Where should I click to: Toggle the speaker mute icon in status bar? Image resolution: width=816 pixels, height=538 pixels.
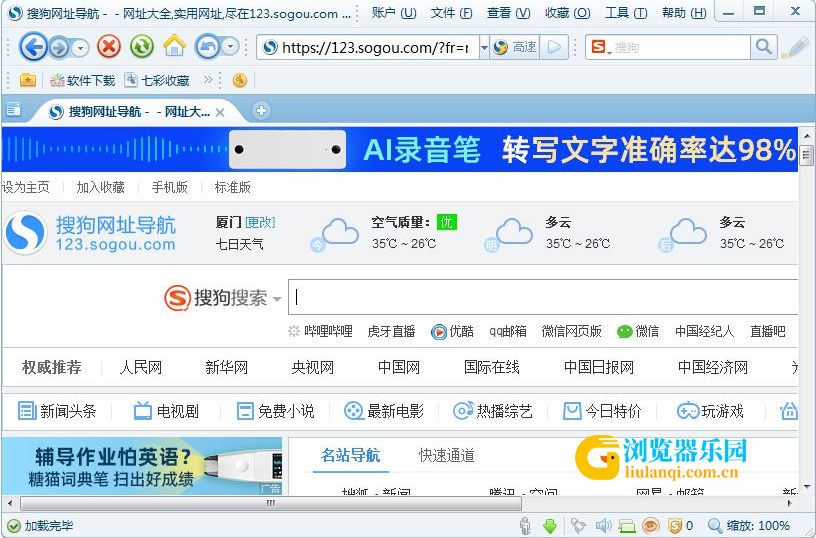click(603, 526)
